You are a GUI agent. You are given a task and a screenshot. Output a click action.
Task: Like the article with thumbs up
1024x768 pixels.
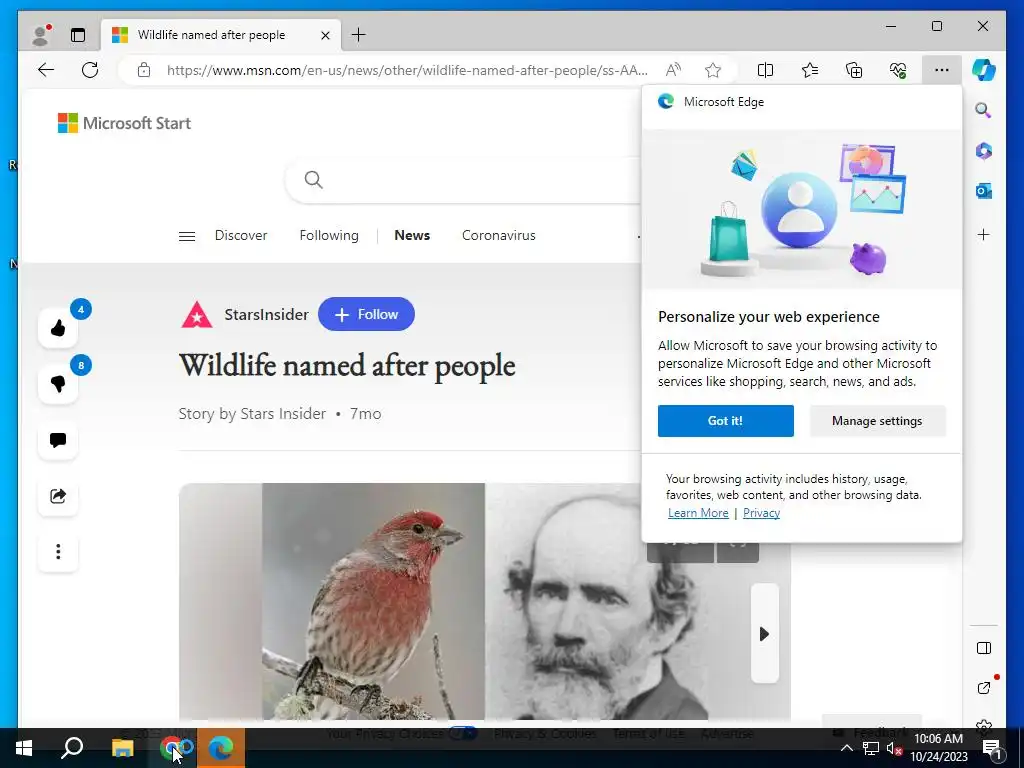pyautogui.click(x=58, y=328)
